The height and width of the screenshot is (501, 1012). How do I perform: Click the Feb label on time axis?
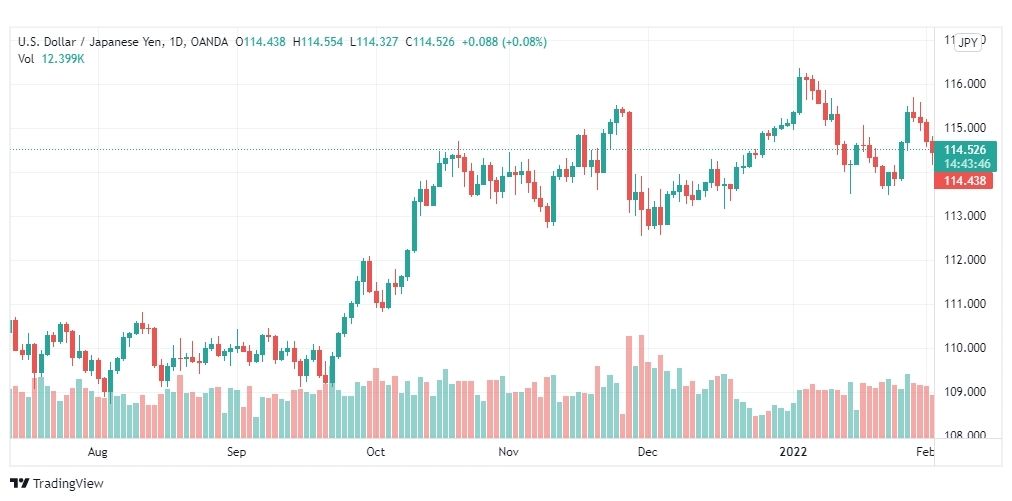click(x=925, y=452)
